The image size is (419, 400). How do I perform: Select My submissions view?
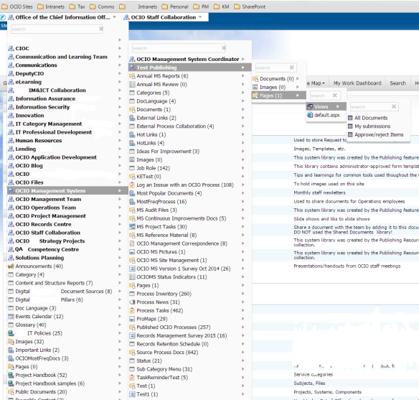[x=372, y=126]
